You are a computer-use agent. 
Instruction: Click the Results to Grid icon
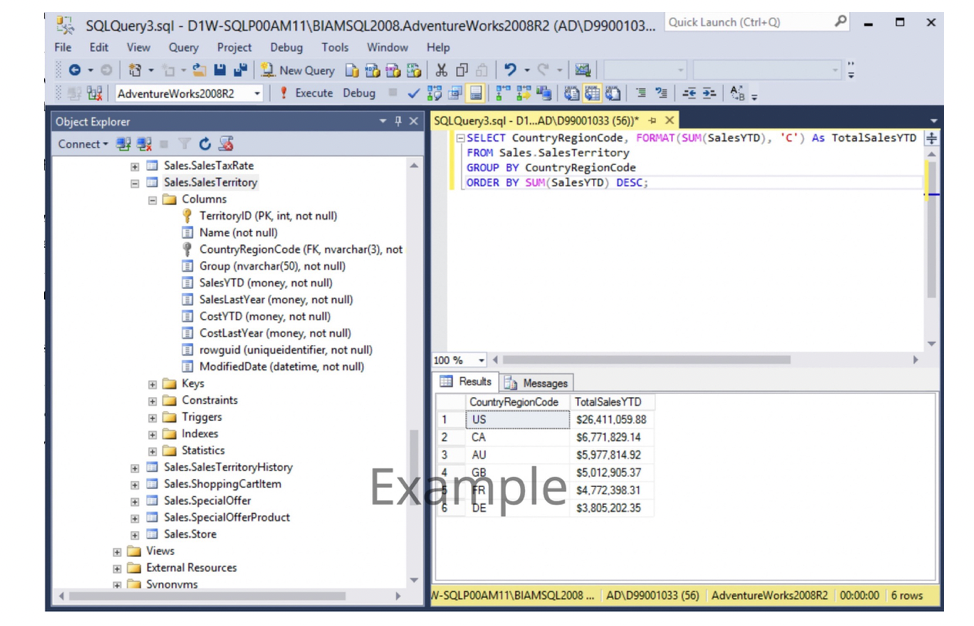tap(592, 94)
